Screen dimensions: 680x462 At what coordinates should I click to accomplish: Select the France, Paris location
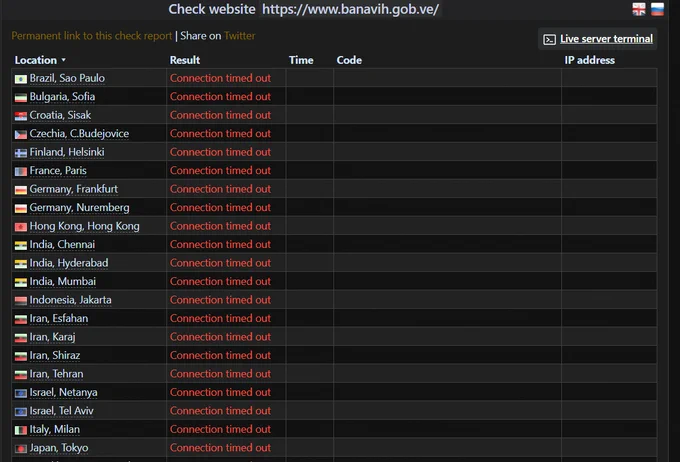coord(58,170)
